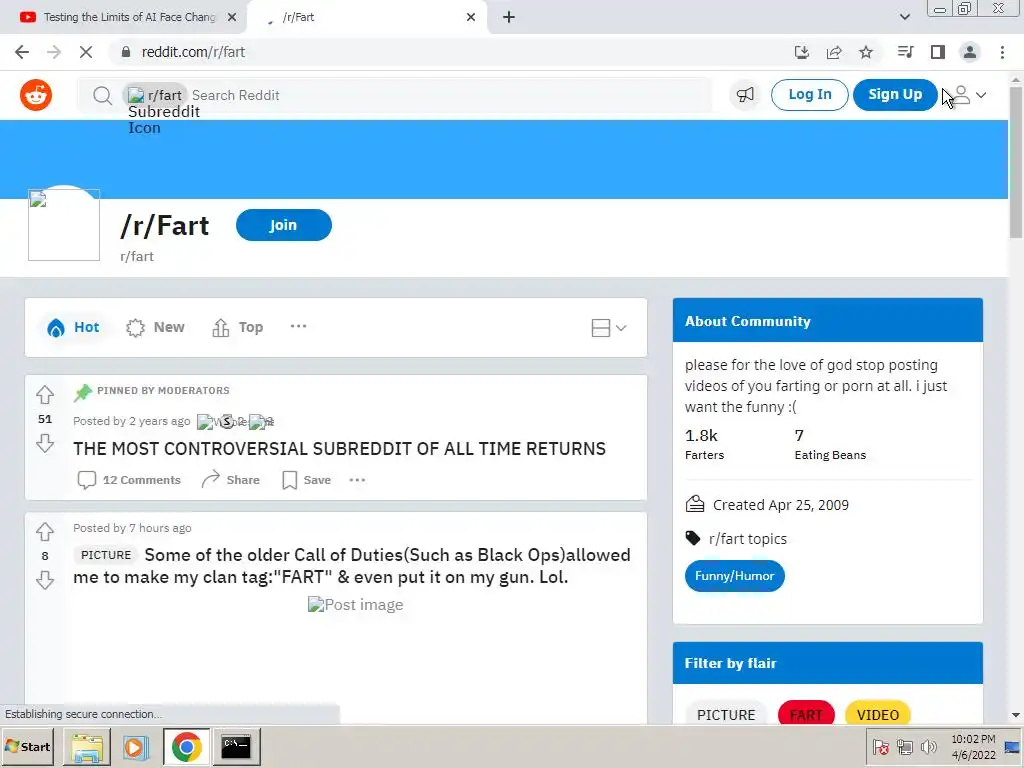This screenshot has height=768, width=1024.
Task: Sort posts by Hot
Action: (73, 327)
